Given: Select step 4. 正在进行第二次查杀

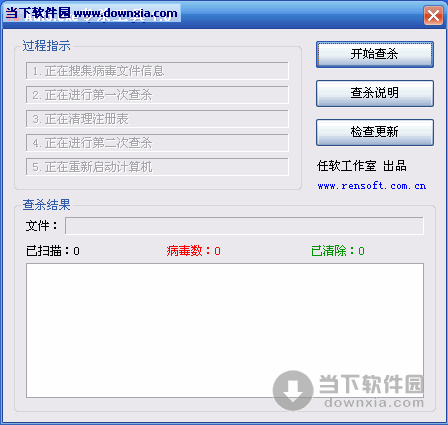Looking at the screenshot, I should (157, 143).
